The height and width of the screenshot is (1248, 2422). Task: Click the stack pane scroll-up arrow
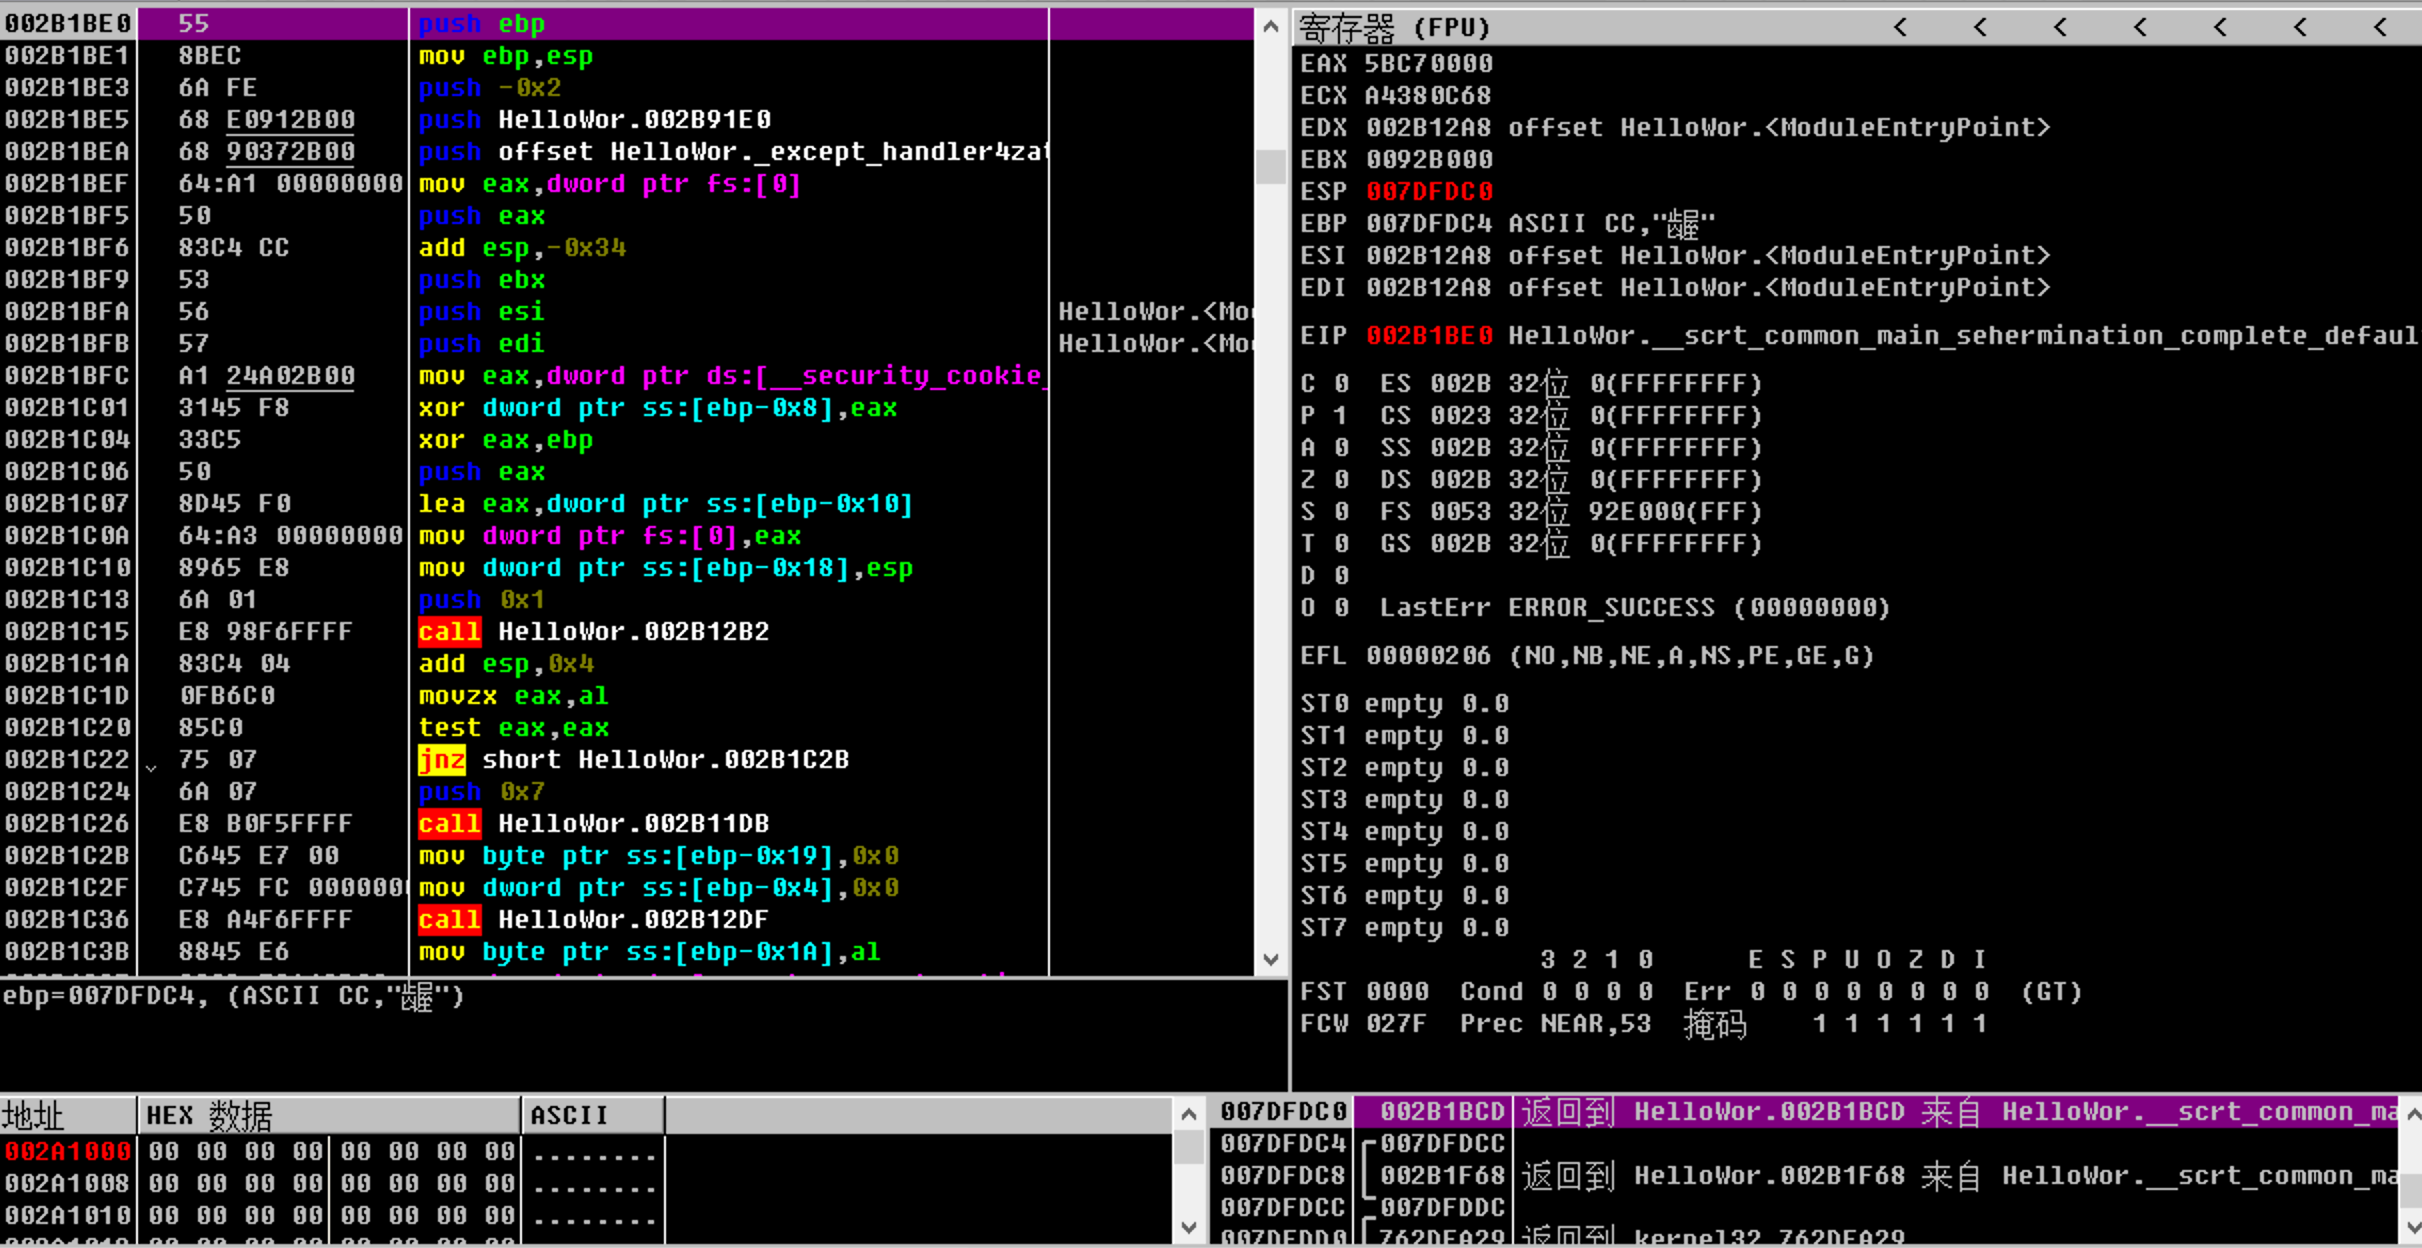2413,1114
